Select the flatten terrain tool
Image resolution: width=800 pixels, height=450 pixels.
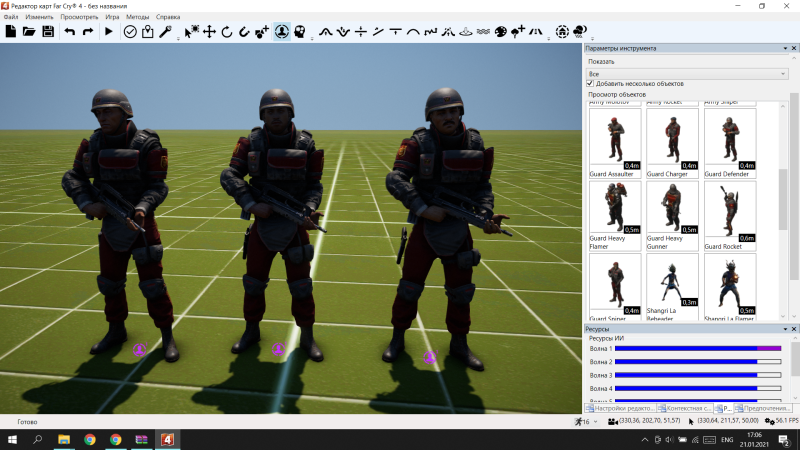[x=395, y=32]
